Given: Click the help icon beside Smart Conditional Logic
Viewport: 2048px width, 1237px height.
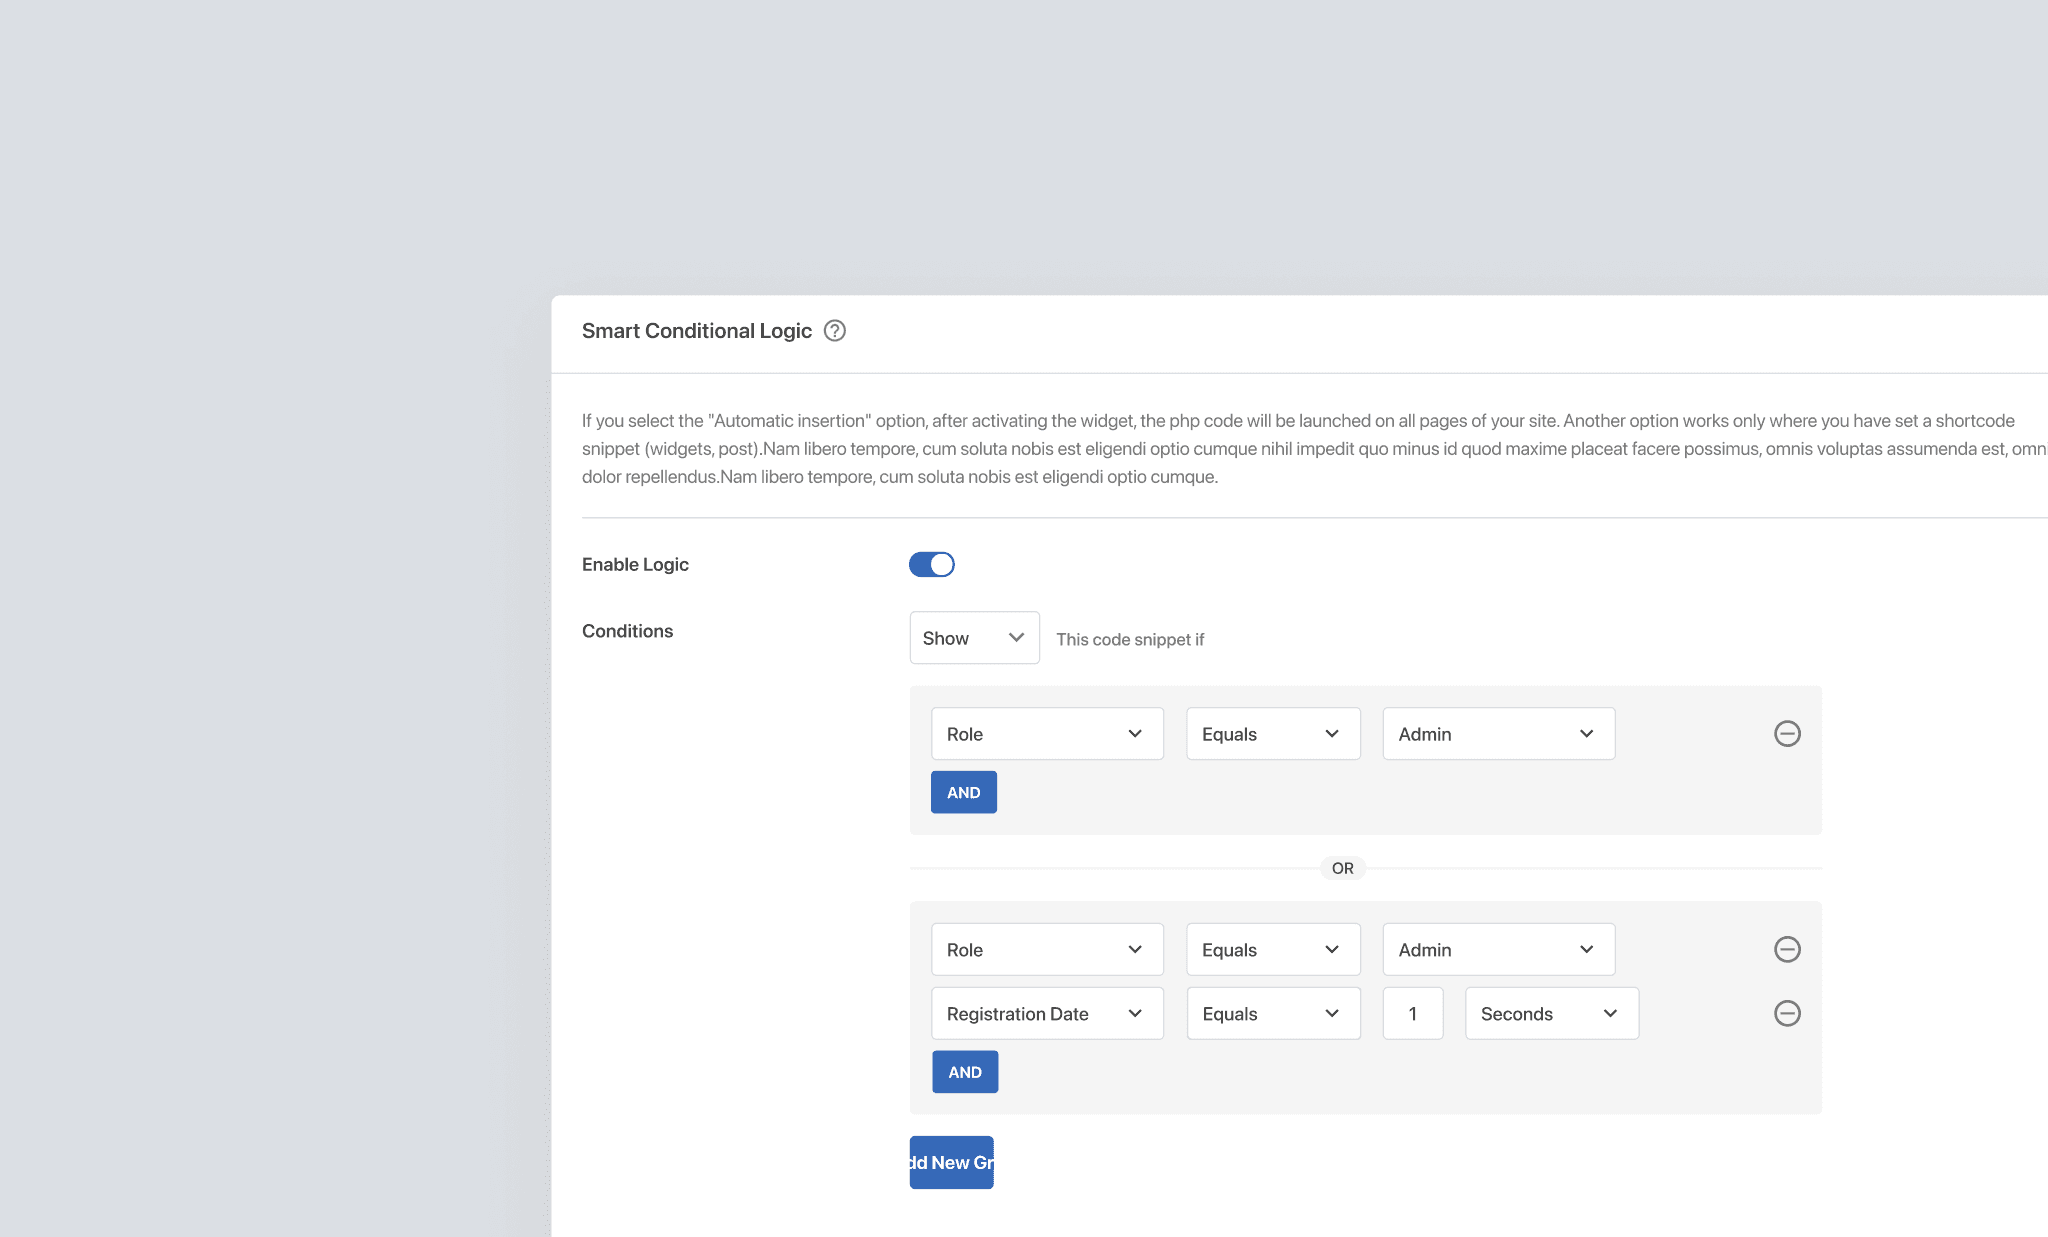Looking at the screenshot, I should 834,331.
